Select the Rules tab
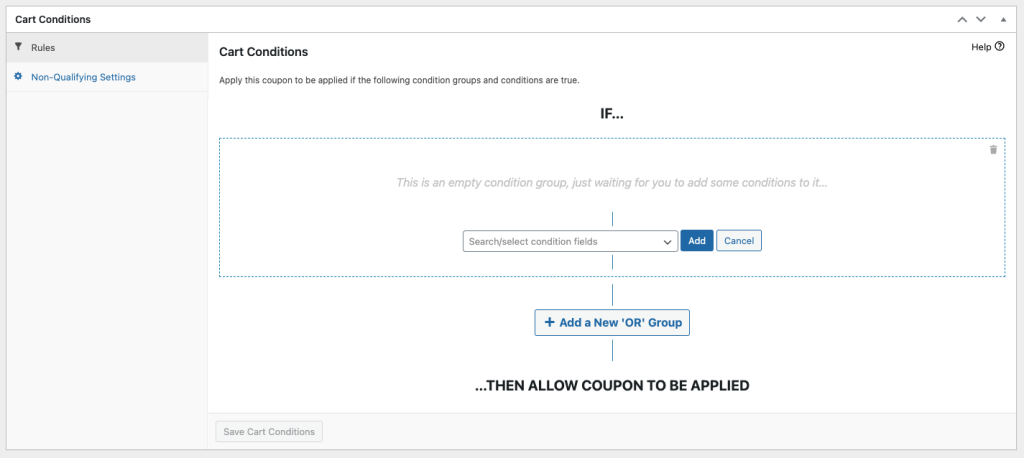The image size is (1024, 458). tap(107, 48)
